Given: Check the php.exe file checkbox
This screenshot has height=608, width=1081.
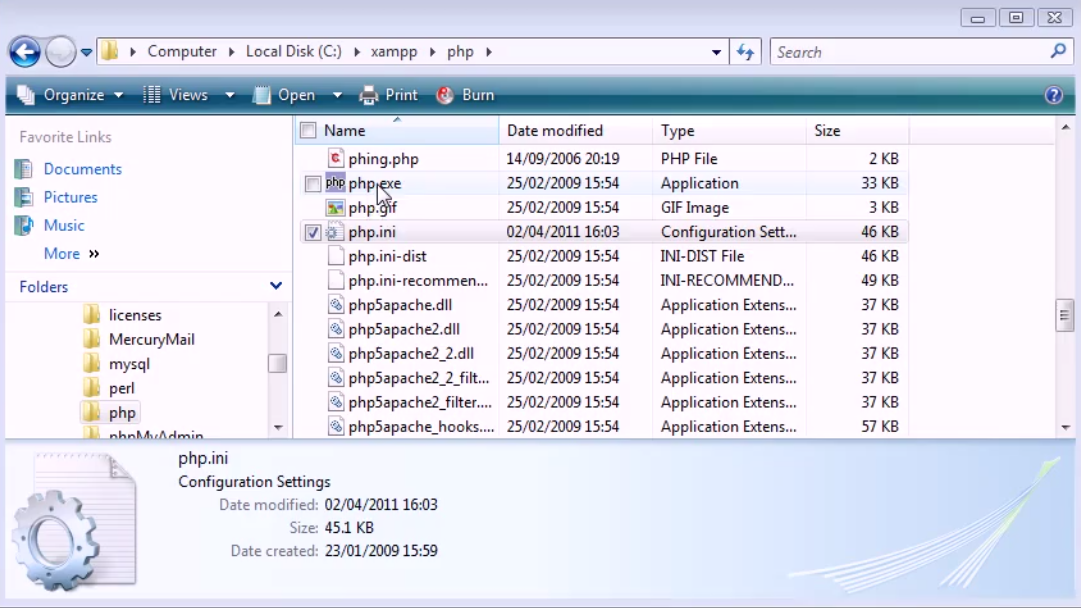Looking at the screenshot, I should [312, 183].
